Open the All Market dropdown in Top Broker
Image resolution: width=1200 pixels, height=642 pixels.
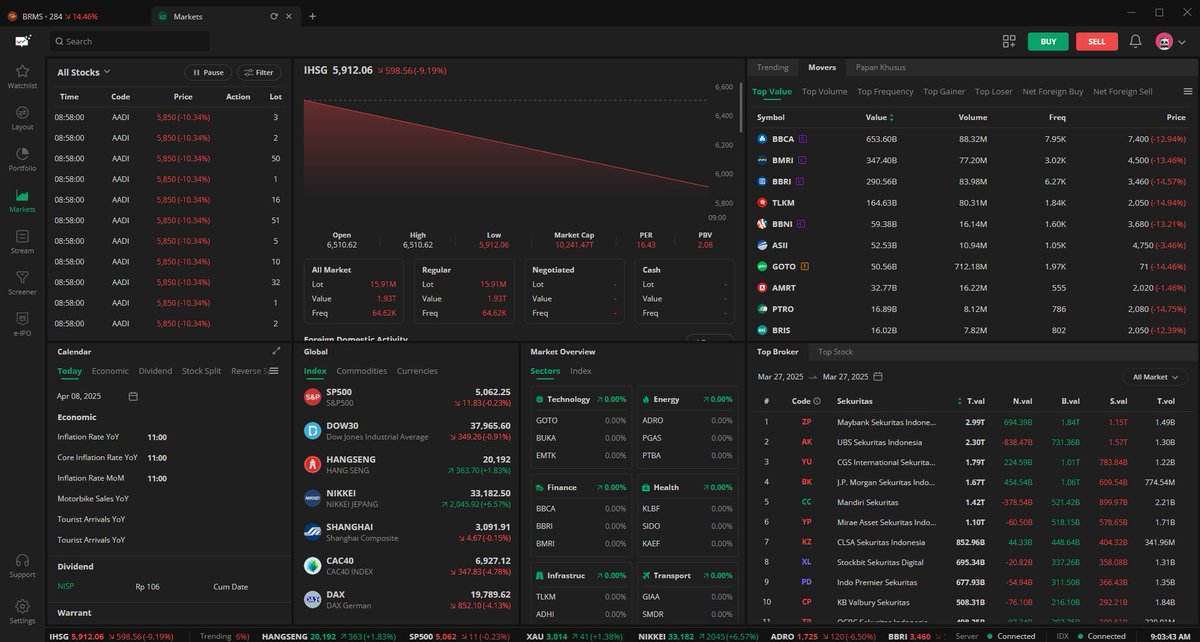click(x=1154, y=377)
